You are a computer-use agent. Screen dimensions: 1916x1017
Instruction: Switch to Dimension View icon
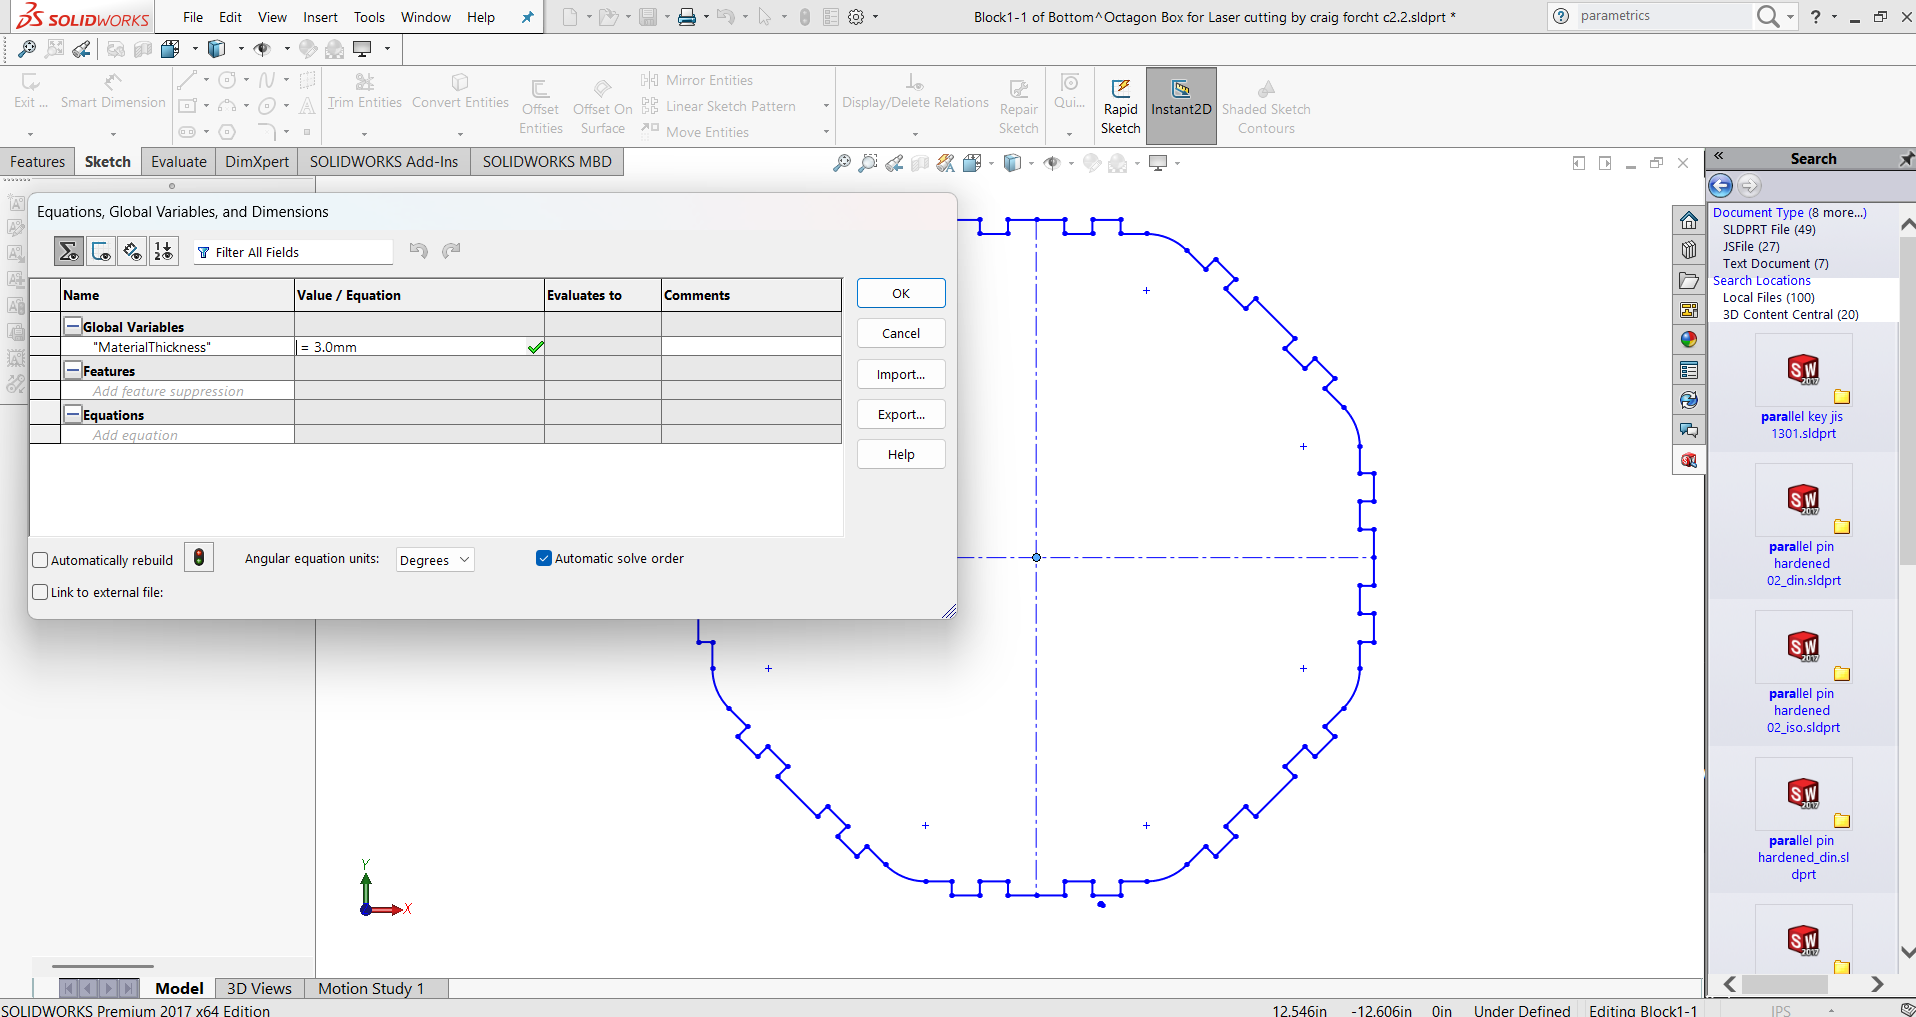point(132,251)
